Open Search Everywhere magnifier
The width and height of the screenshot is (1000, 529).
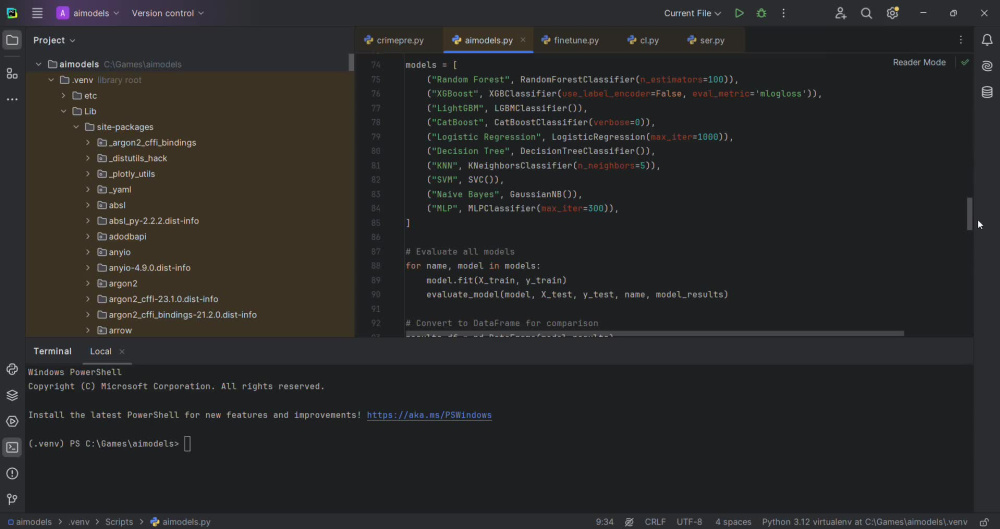pyautogui.click(x=866, y=13)
